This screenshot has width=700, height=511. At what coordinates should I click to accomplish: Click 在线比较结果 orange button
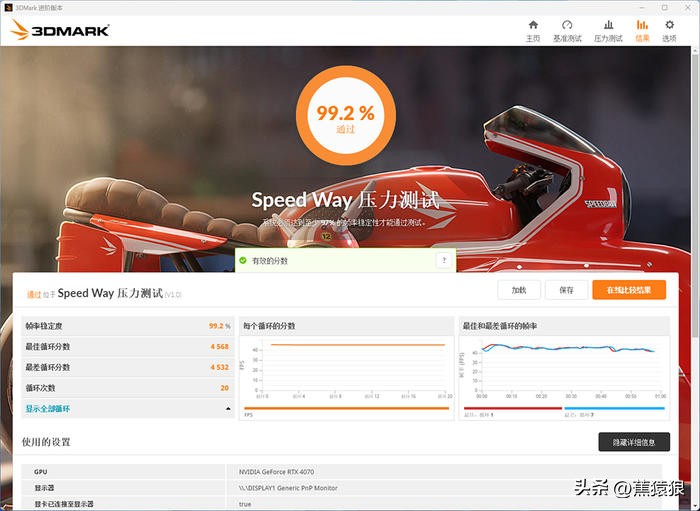[x=629, y=290]
